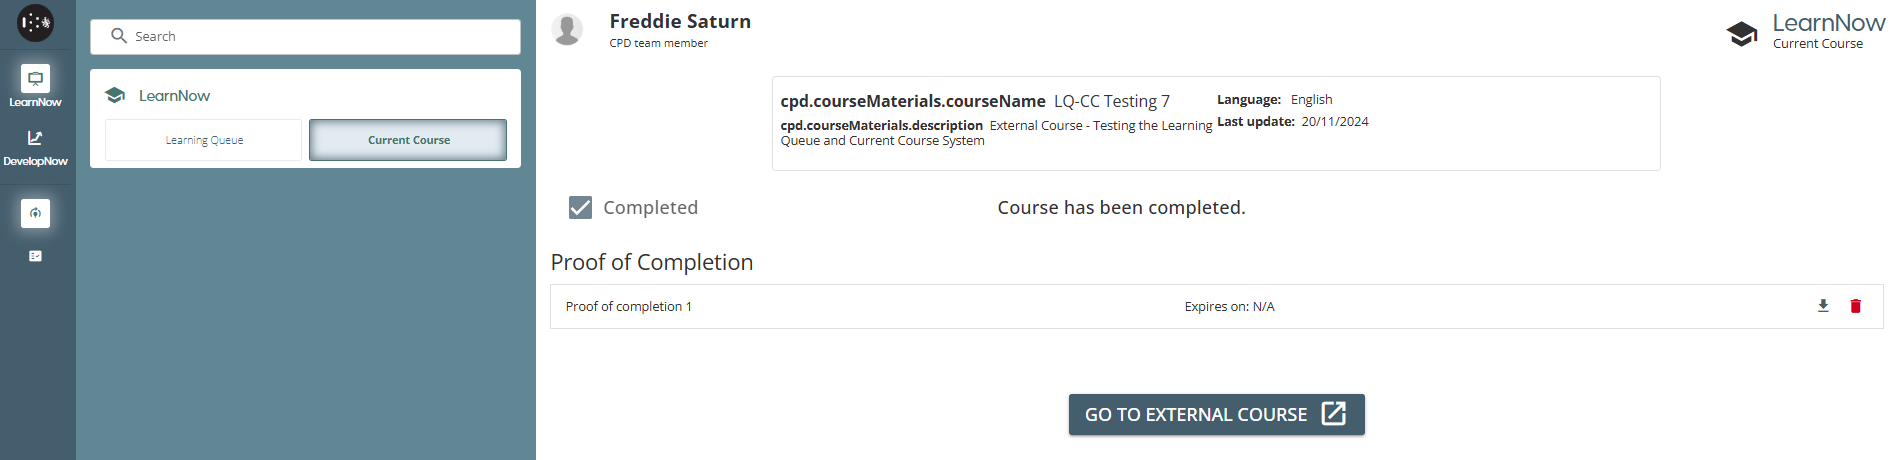Click the app logo in the sidebar
The height and width of the screenshot is (460, 1892).
36,23
